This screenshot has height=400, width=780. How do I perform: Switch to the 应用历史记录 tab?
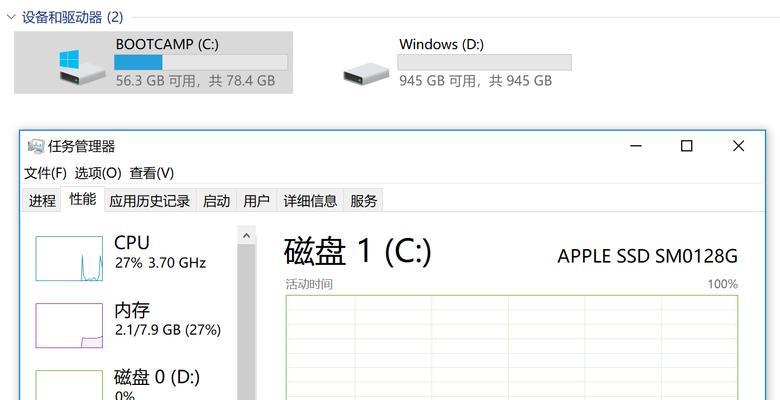click(150, 200)
